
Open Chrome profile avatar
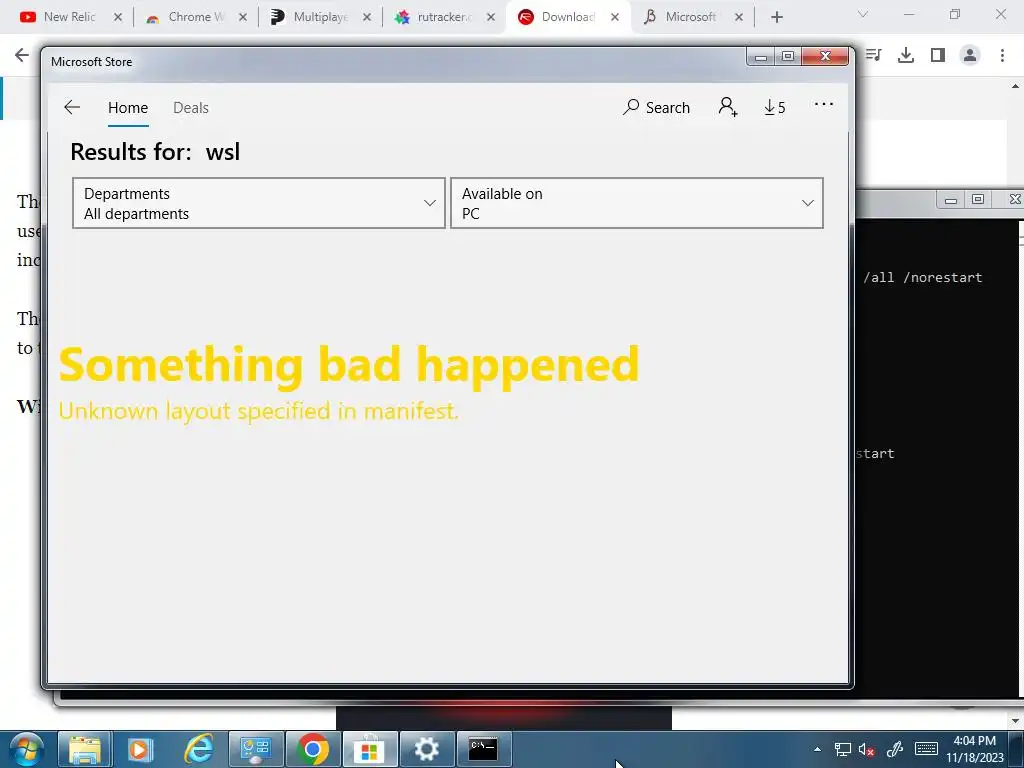tap(970, 55)
